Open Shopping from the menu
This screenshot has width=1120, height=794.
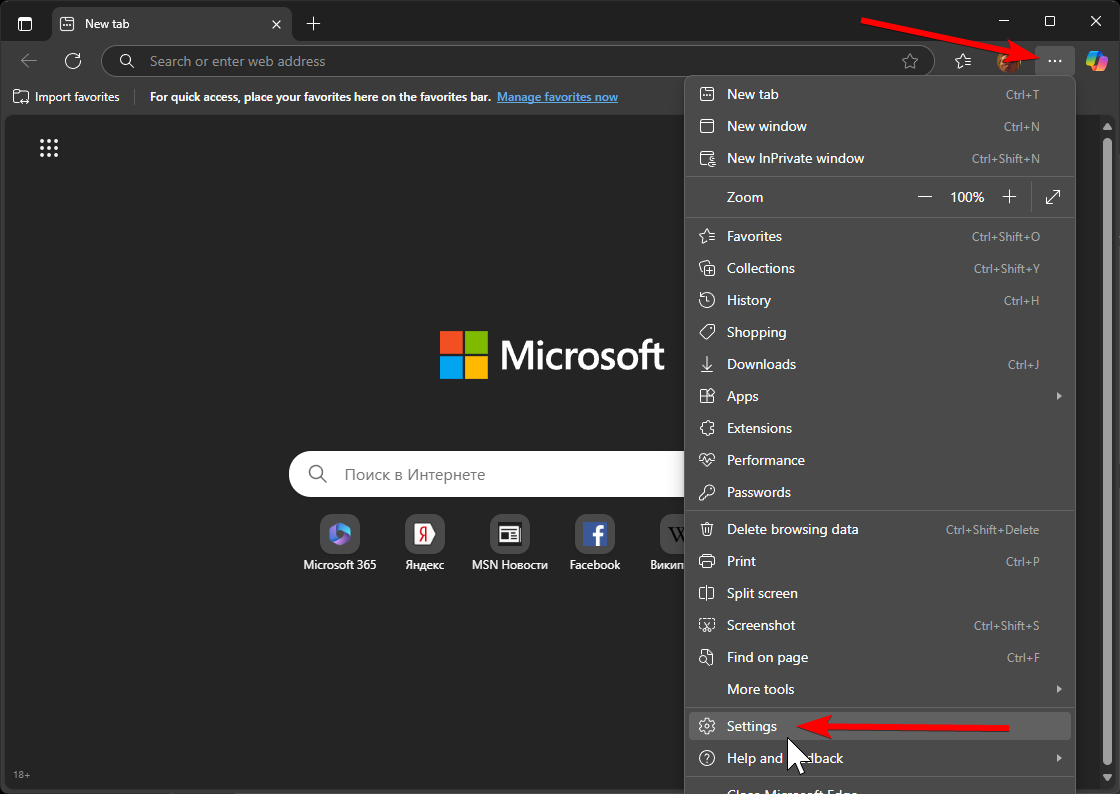(880, 332)
